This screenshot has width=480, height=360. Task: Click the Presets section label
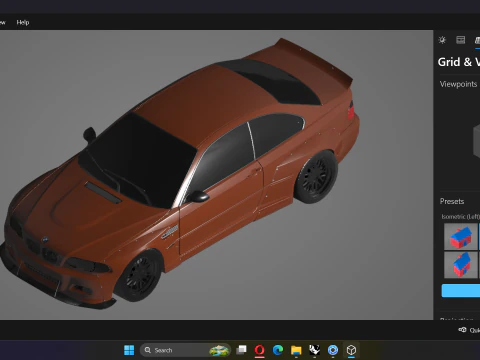click(x=452, y=201)
